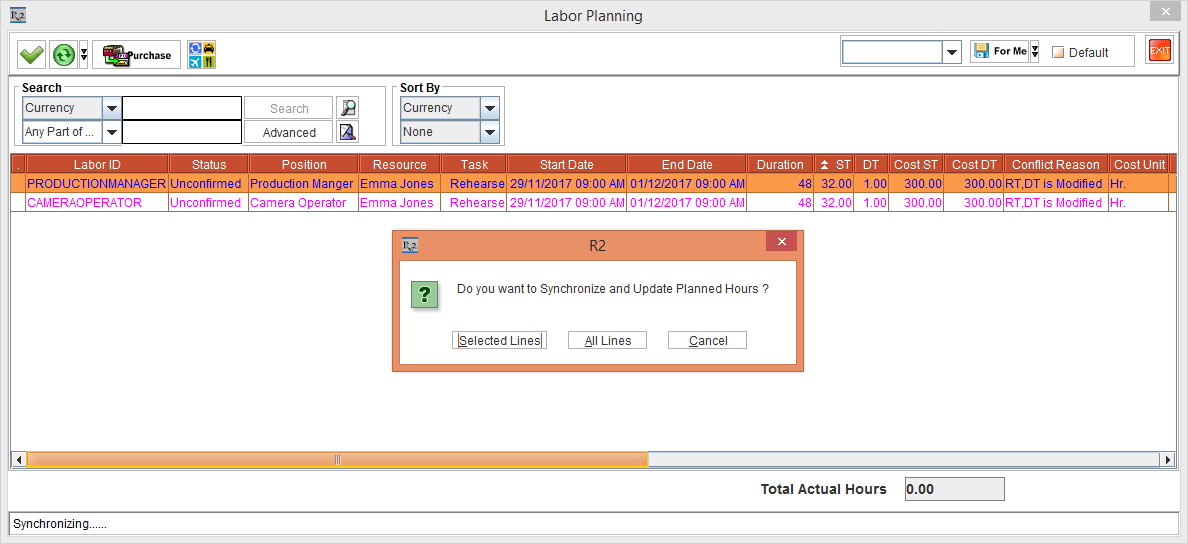1188x544 pixels.
Task: Click the Cost DT column header
Action: coord(974,164)
